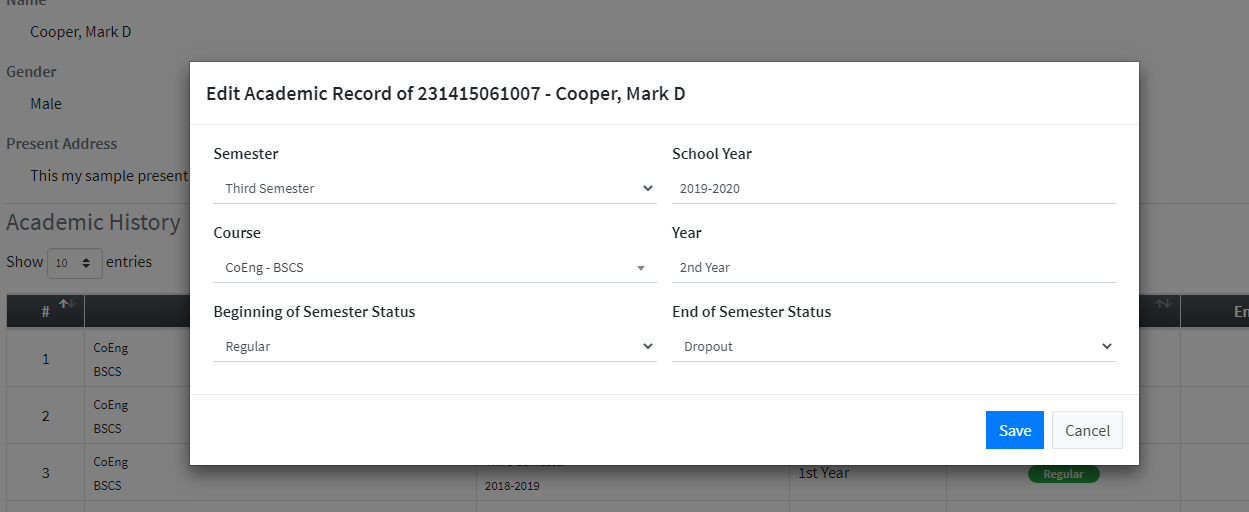1249x512 pixels.
Task: Select row number 3 in Academic History
Action: 45,473
